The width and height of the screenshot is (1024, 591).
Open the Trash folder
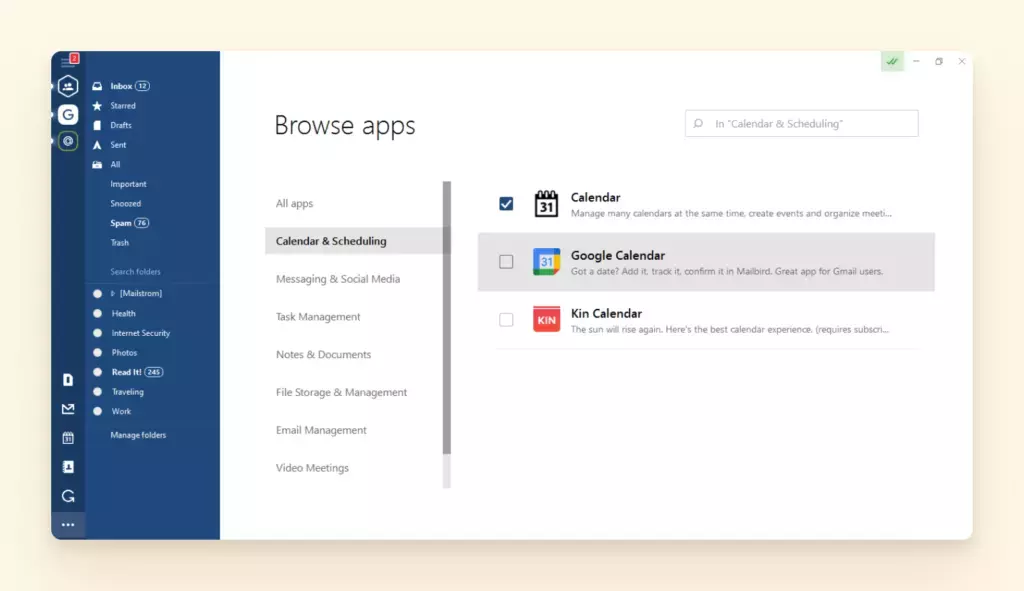[120, 243]
